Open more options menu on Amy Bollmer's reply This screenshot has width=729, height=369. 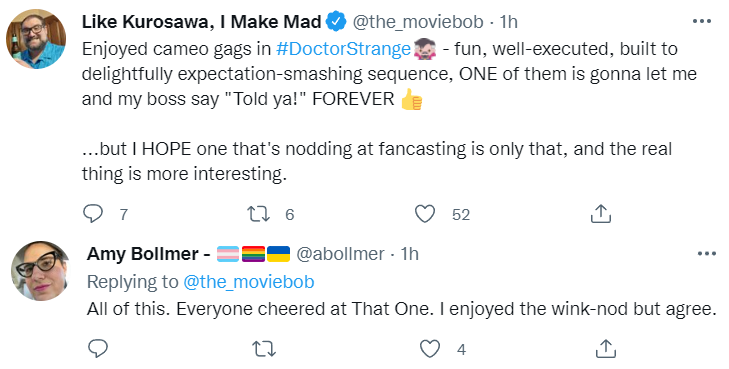point(707,254)
